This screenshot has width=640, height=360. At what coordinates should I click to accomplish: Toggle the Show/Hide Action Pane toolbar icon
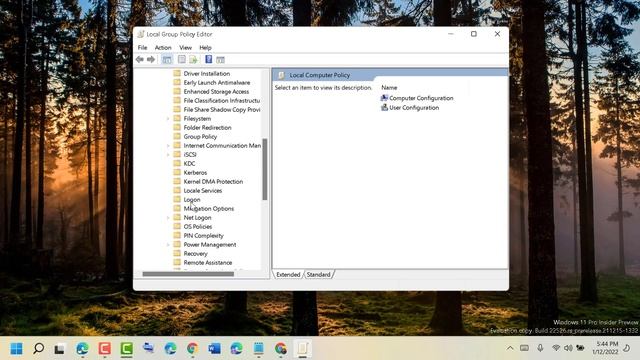pyautogui.click(x=220, y=60)
